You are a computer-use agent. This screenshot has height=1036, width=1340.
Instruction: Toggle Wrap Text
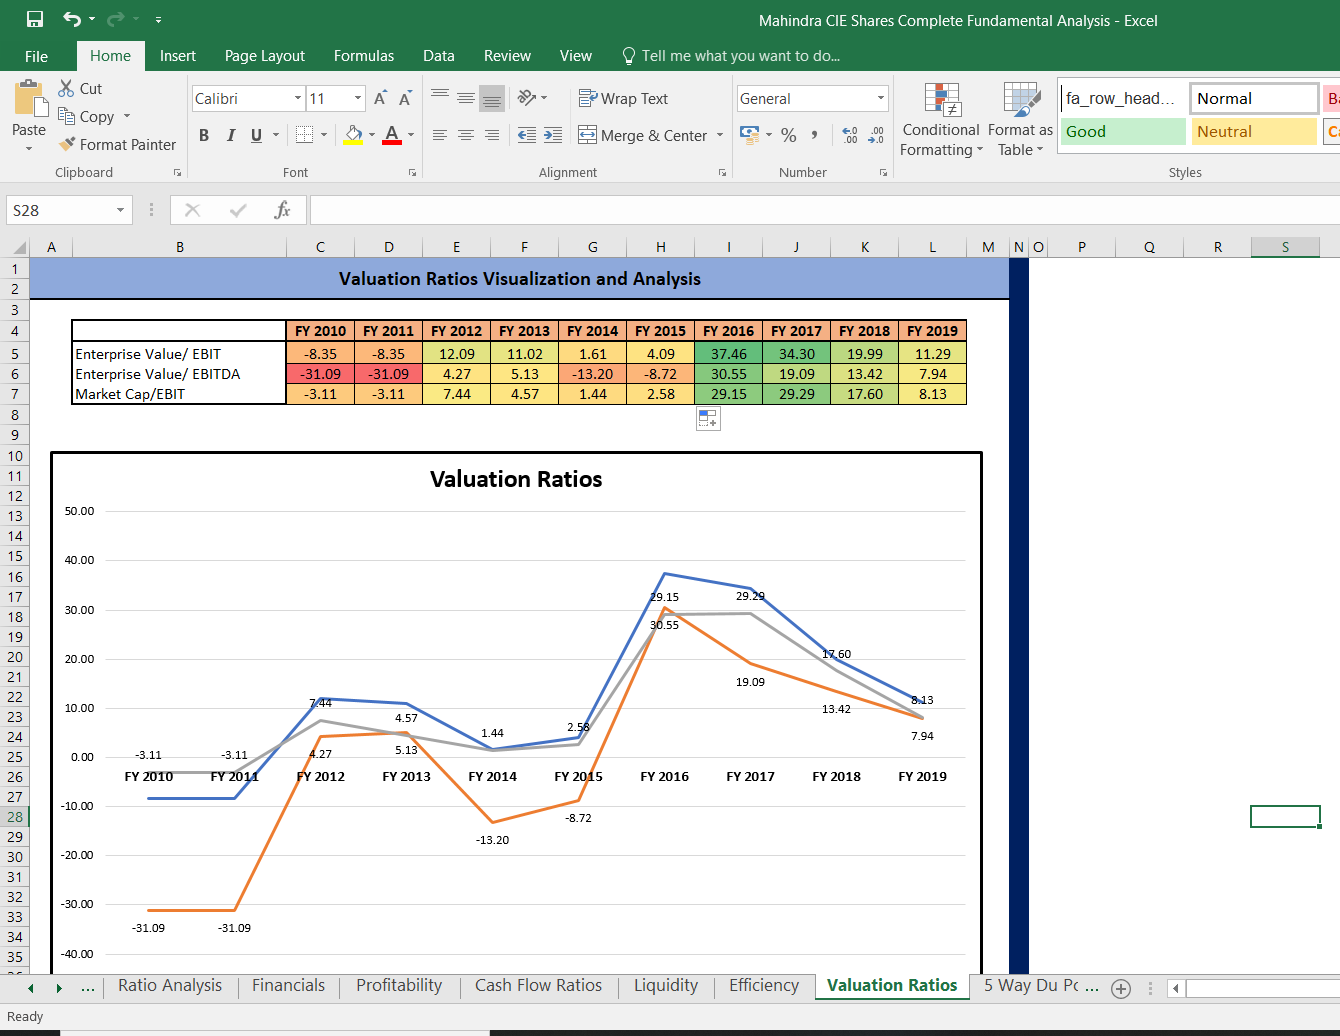click(623, 98)
